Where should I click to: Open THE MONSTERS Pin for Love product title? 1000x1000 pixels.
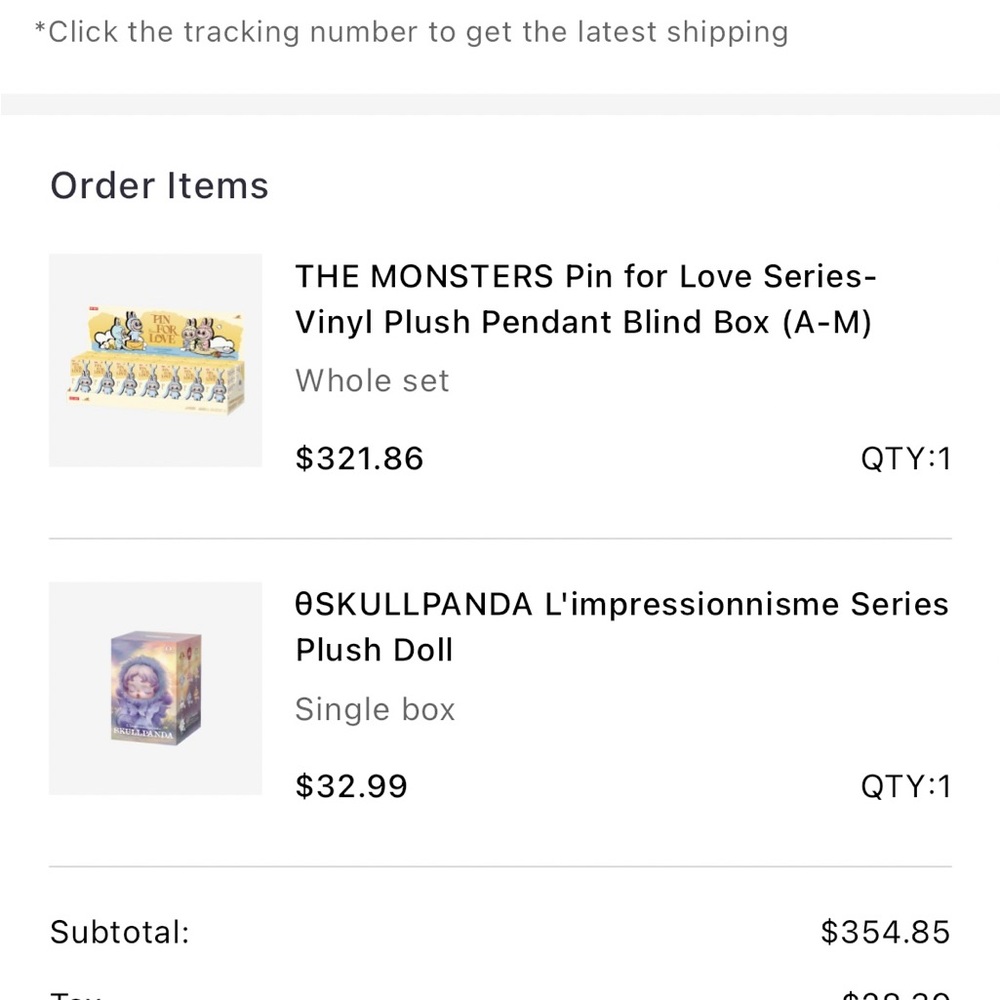(585, 299)
